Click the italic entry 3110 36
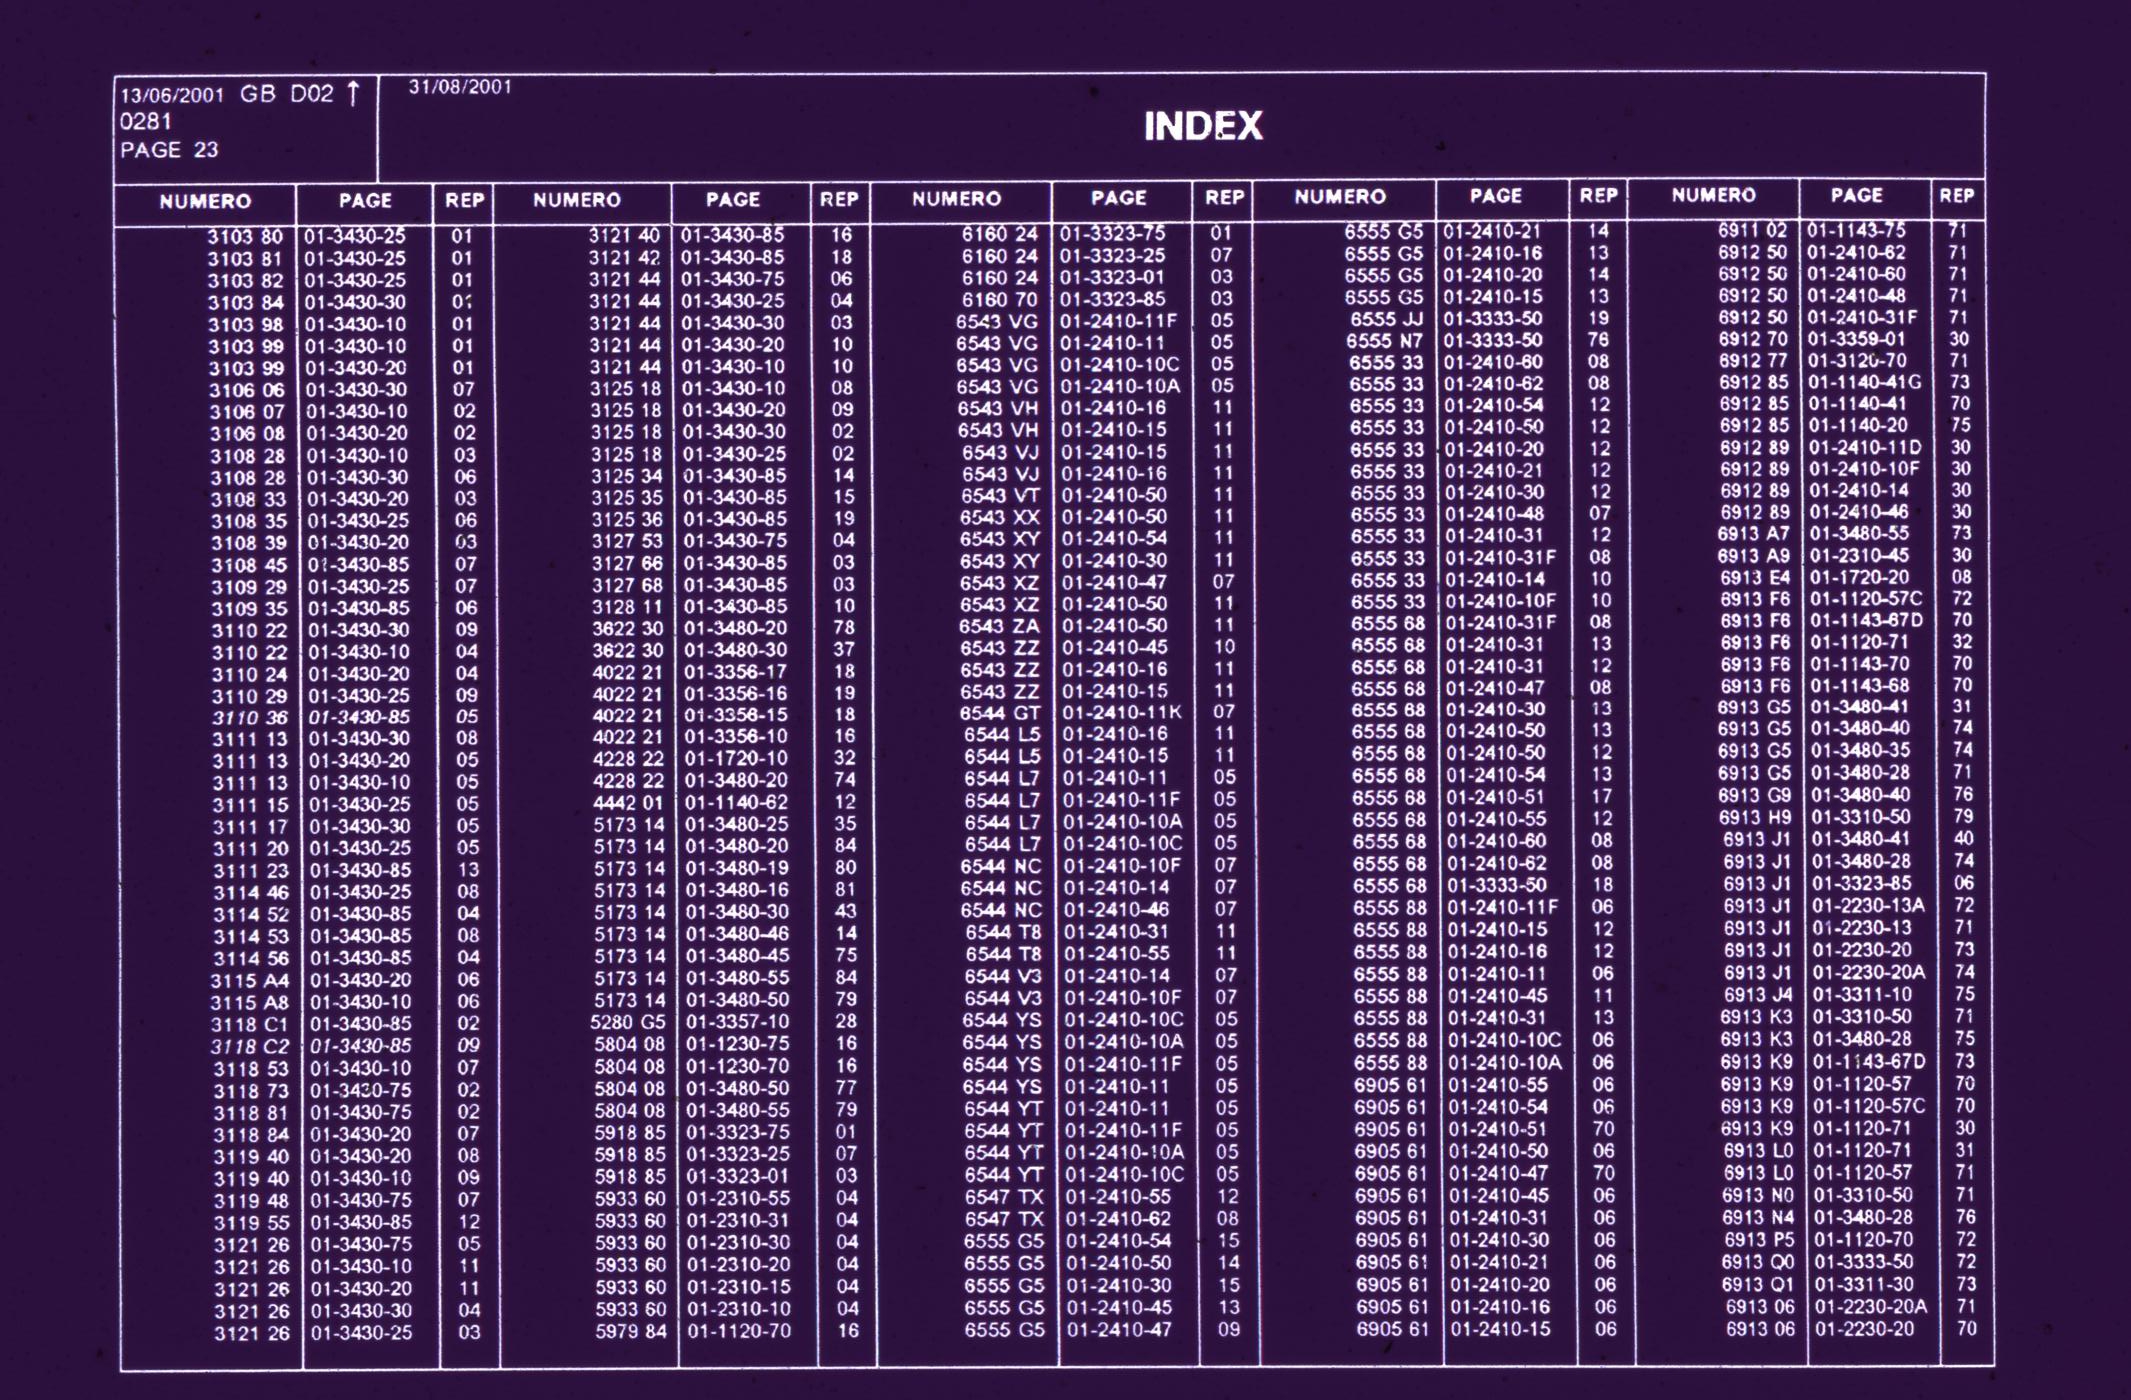This screenshot has width=2131, height=1400. click(250, 718)
